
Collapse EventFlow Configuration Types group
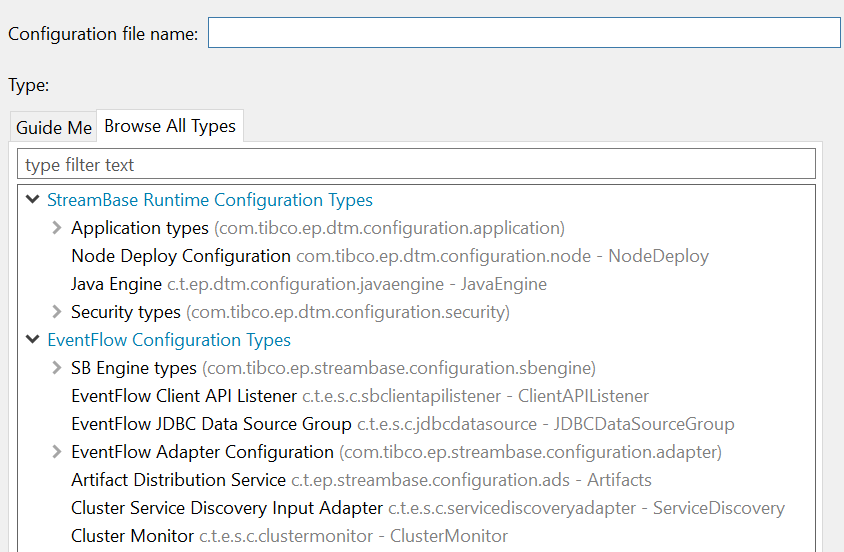click(34, 340)
